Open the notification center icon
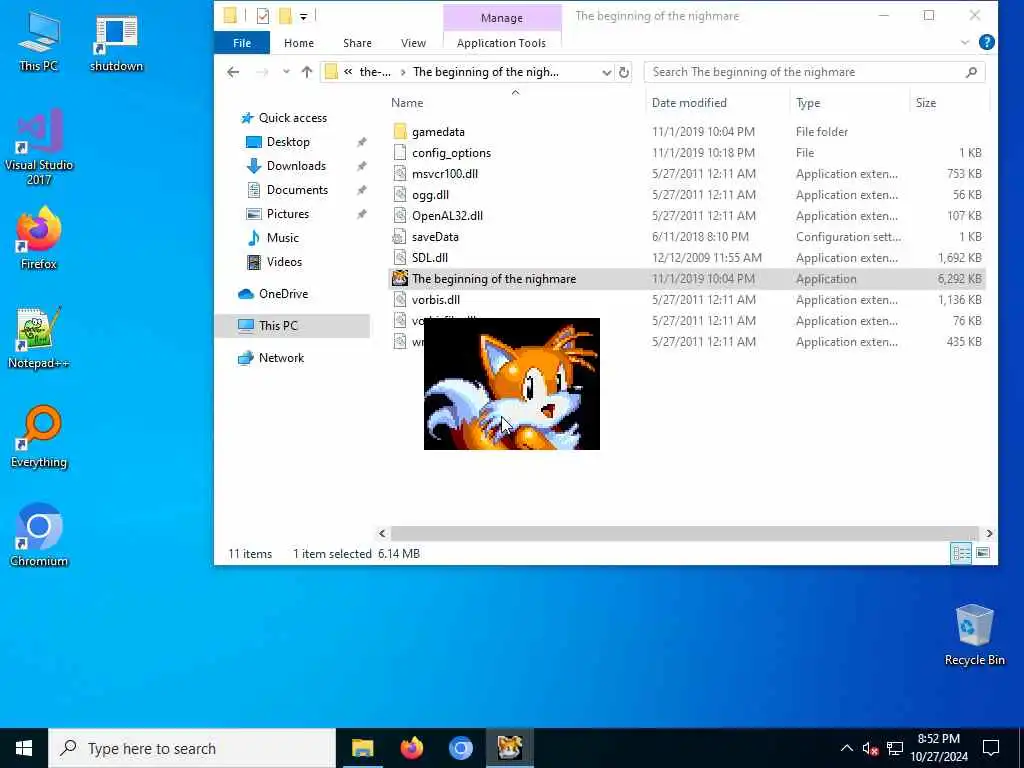This screenshot has height=768, width=1024. pyautogui.click(x=991, y=748)
